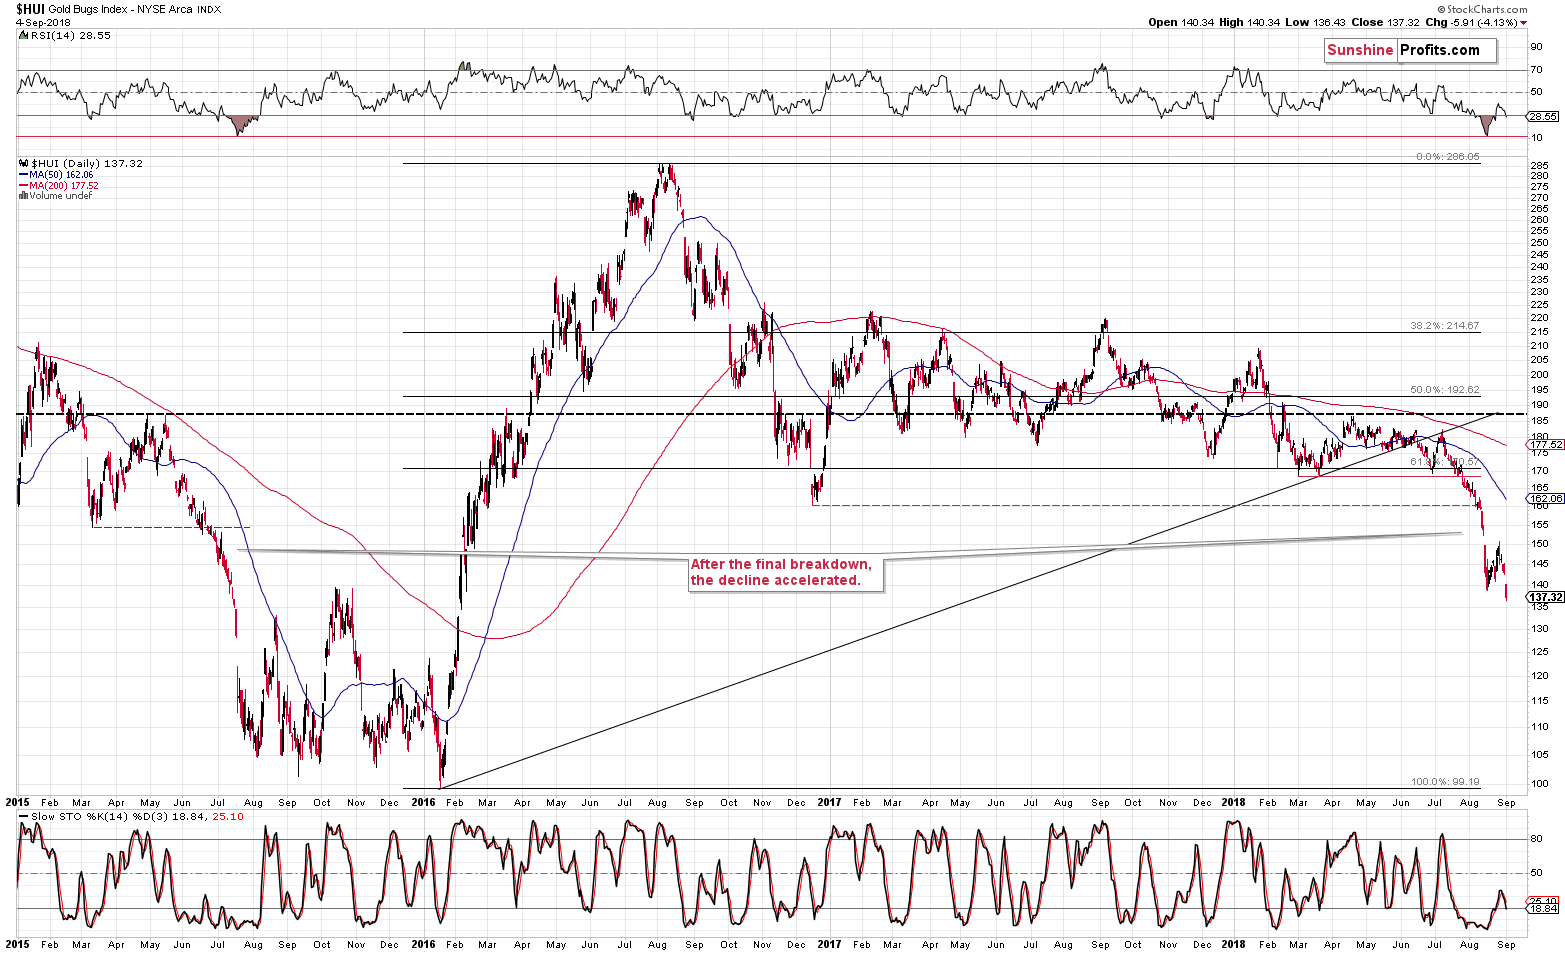Click the '61.8%: 170.57' Fibonacci label
Screen dimensions: 1565x953
tap(1445, 462)
